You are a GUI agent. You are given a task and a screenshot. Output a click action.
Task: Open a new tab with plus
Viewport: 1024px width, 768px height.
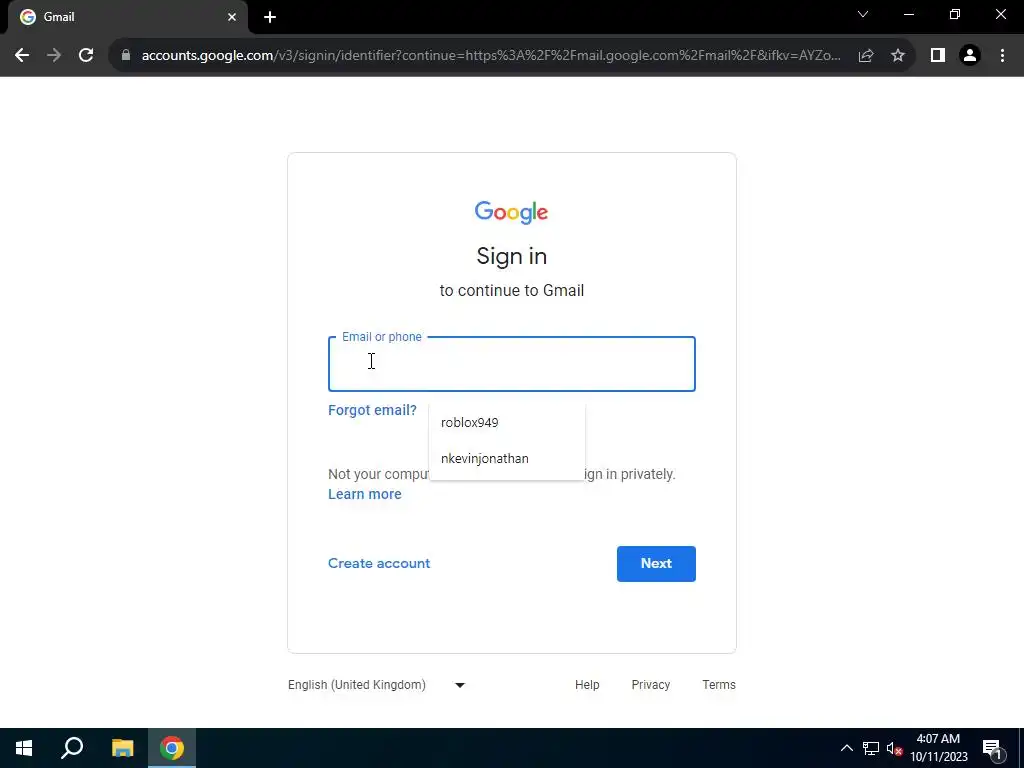pos(270,18)
